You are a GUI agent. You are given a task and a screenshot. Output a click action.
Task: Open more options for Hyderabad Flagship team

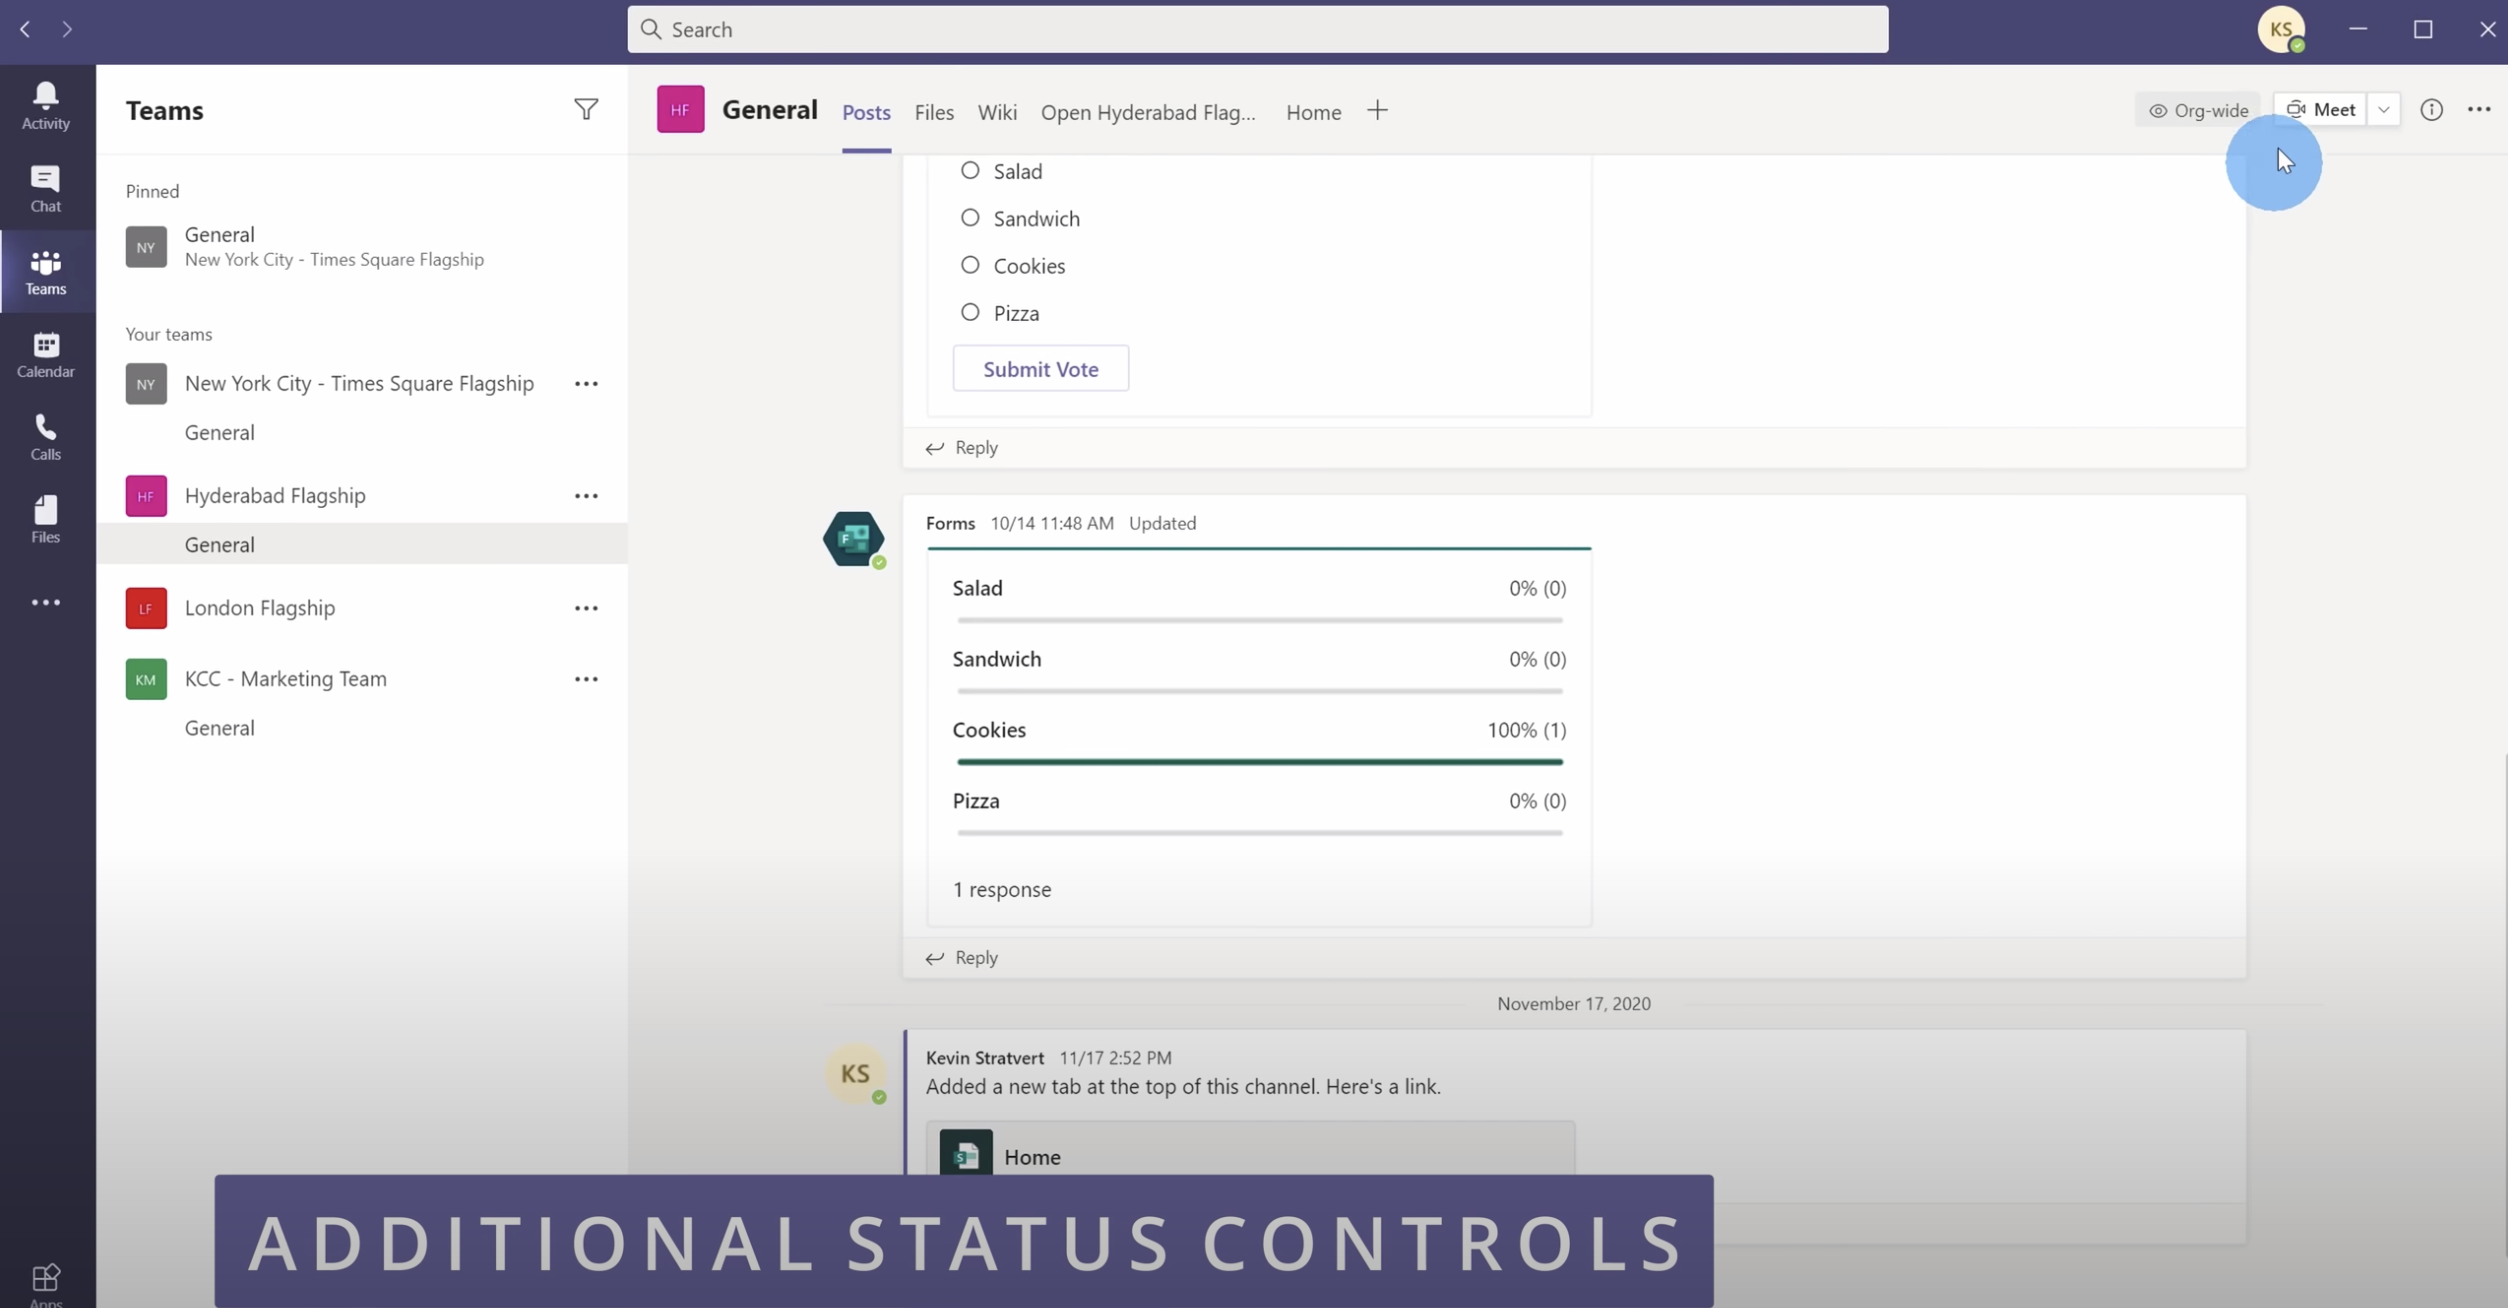[586, 495]
